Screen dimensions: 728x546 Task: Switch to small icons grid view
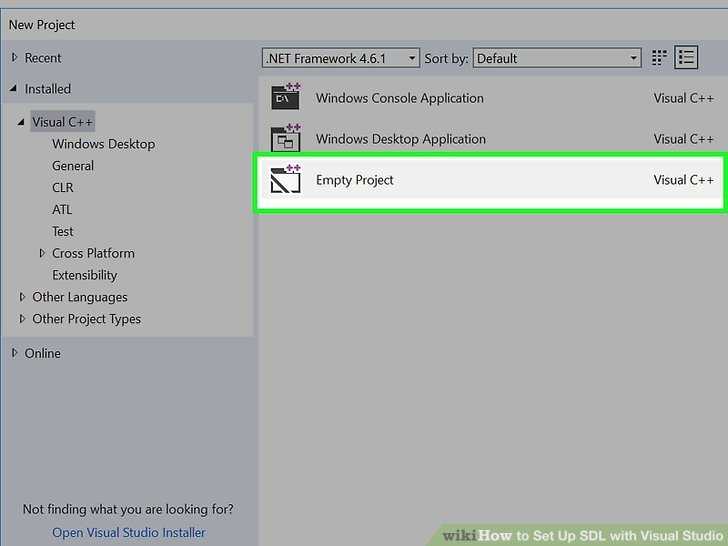point(659,58)
